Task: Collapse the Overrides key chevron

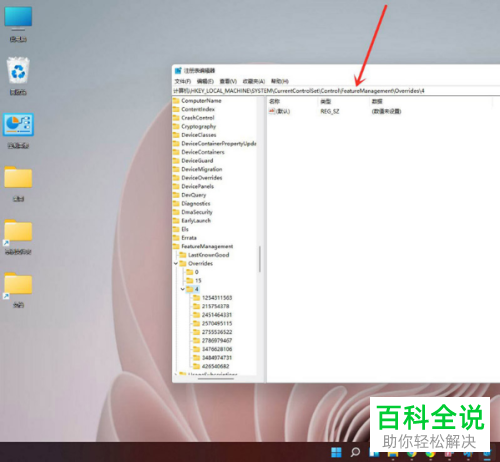Action: 176,263
